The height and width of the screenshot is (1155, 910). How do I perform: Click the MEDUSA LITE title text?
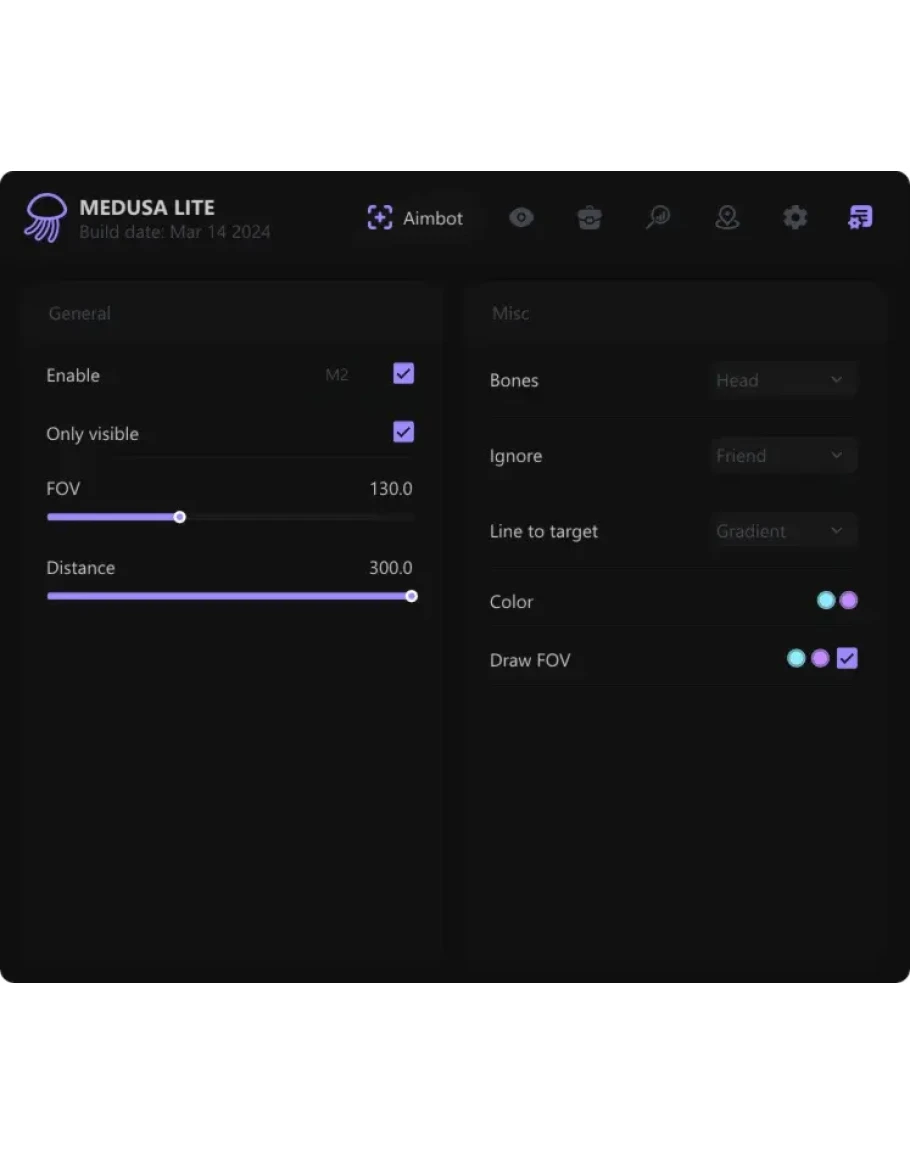pos(147,208)
